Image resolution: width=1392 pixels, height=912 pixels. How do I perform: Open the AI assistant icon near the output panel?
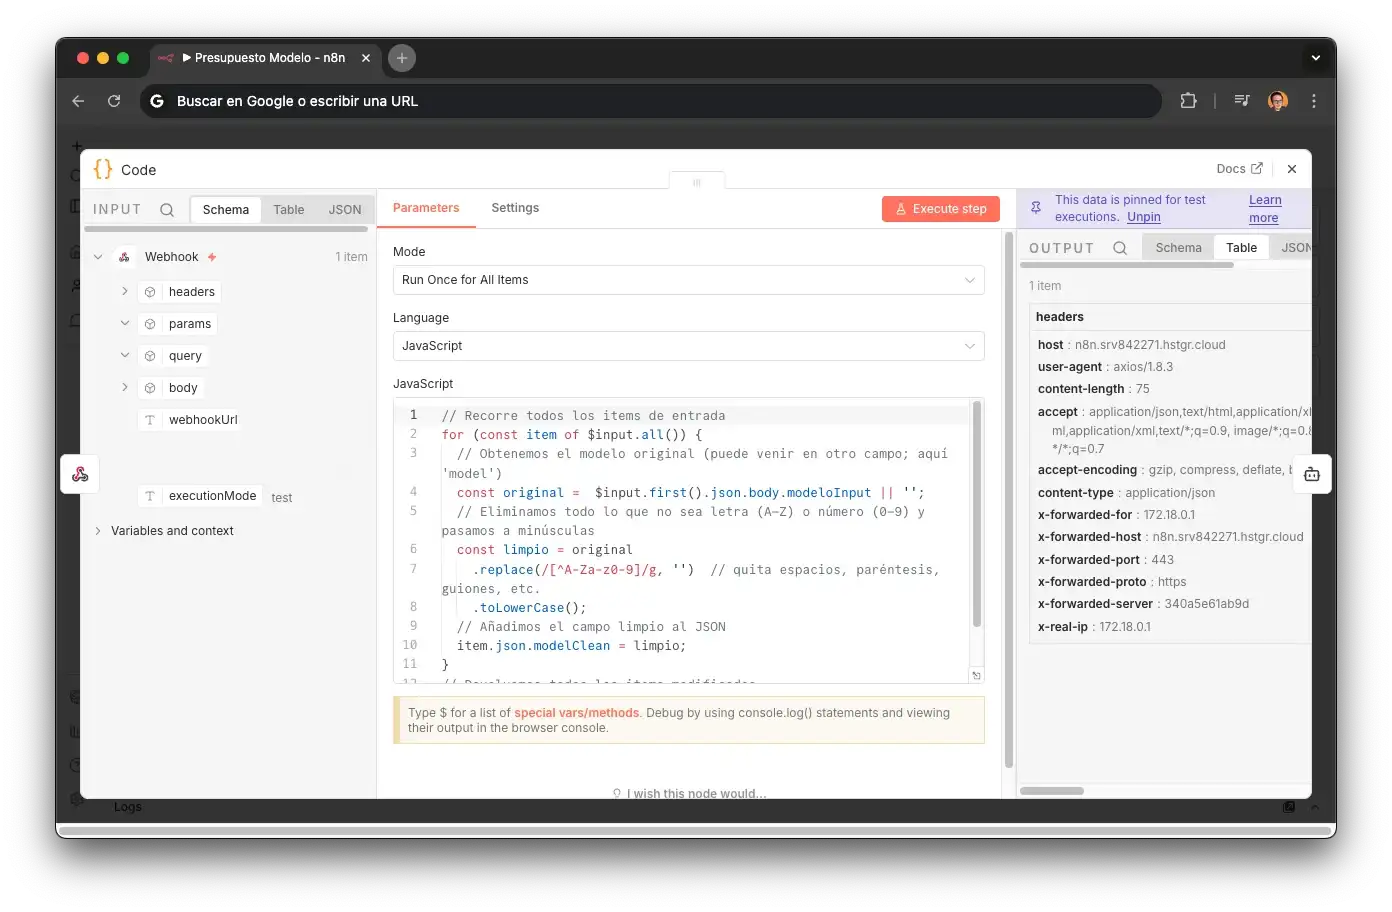point(1312,474)
